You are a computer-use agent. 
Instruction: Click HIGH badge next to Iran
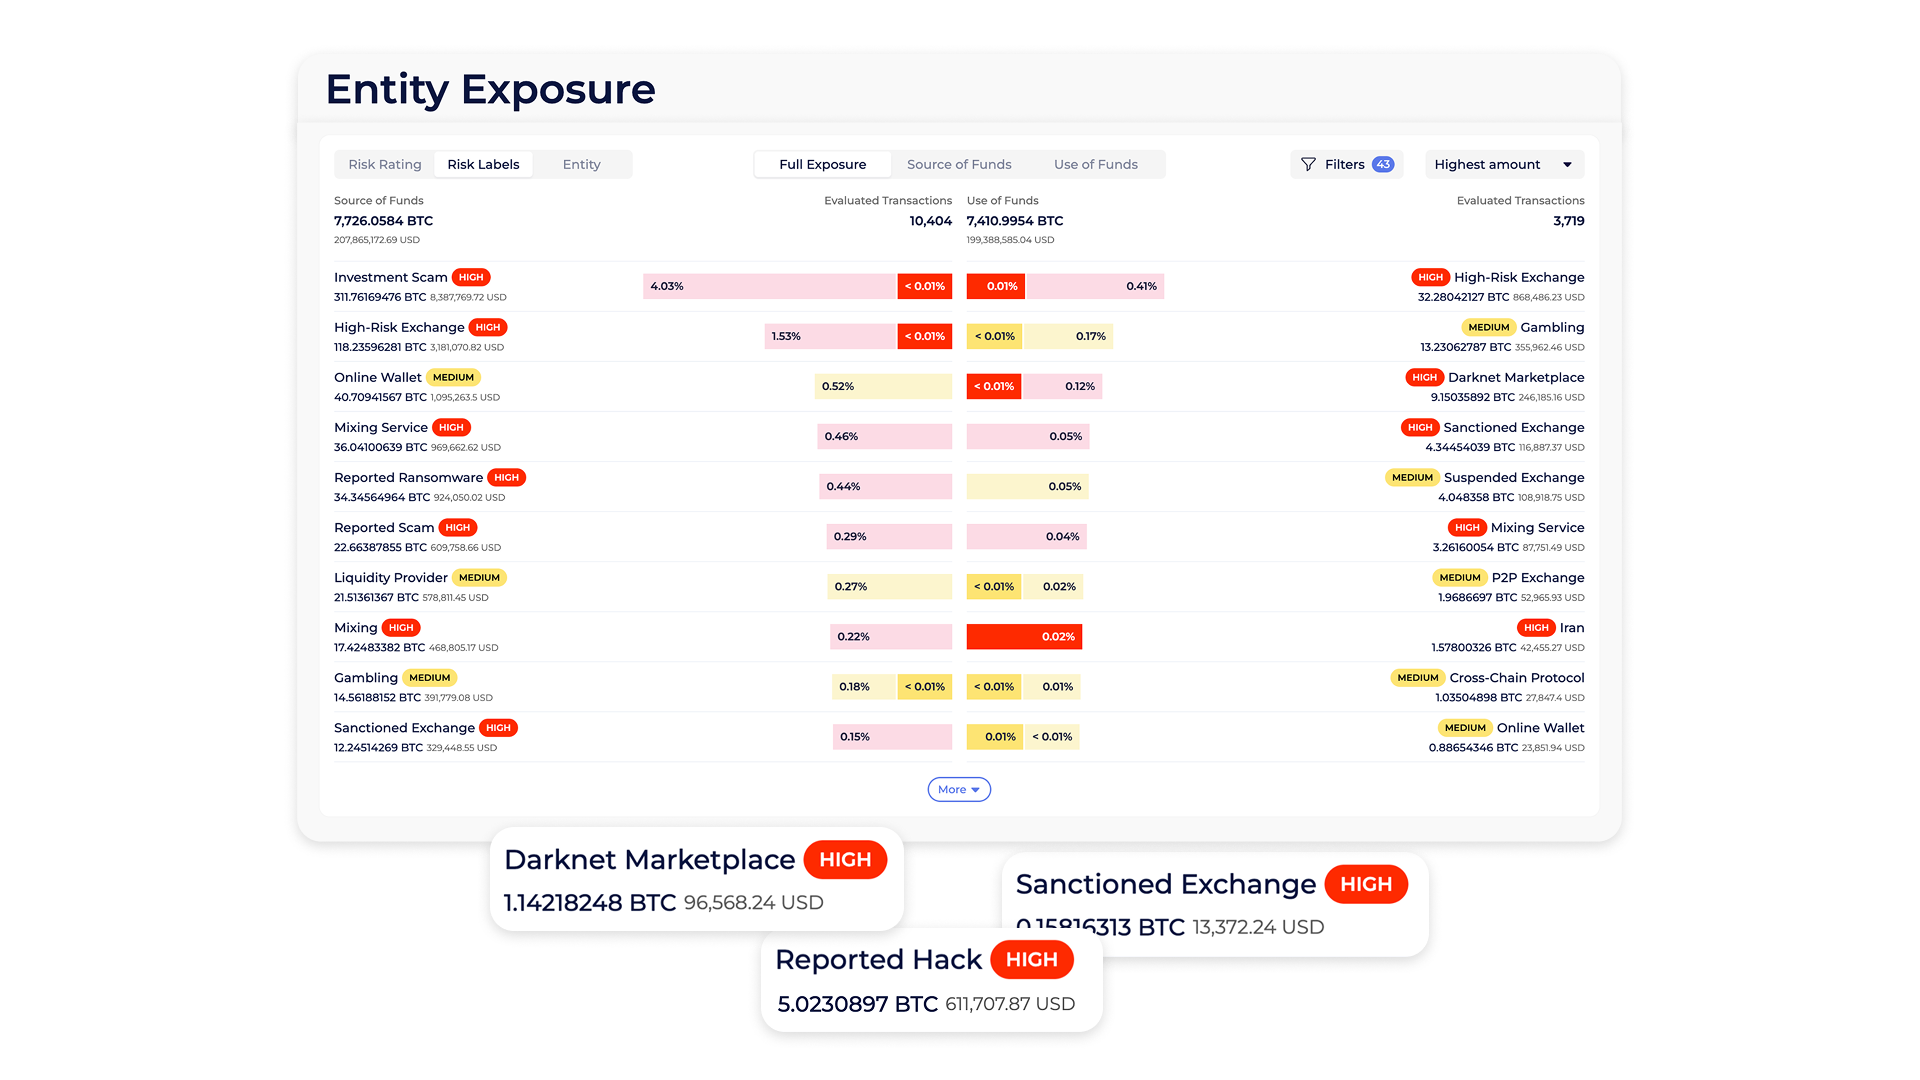1536,627
